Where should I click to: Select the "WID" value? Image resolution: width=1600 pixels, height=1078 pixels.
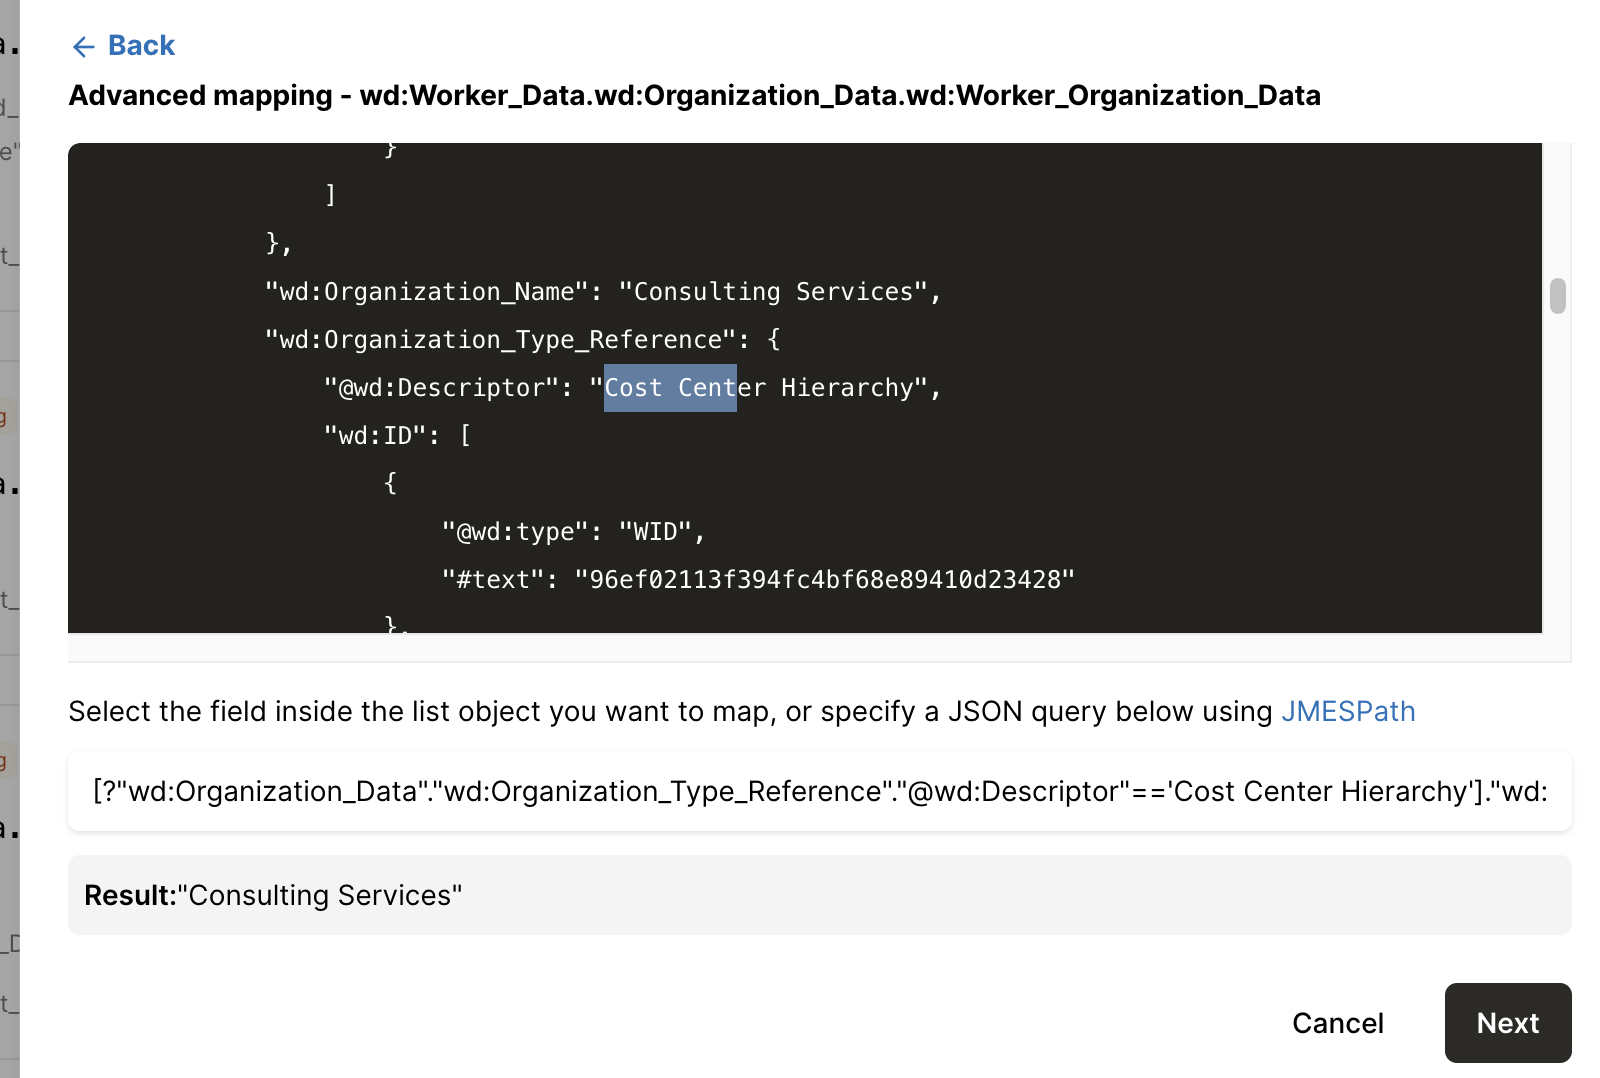(655, 532)
